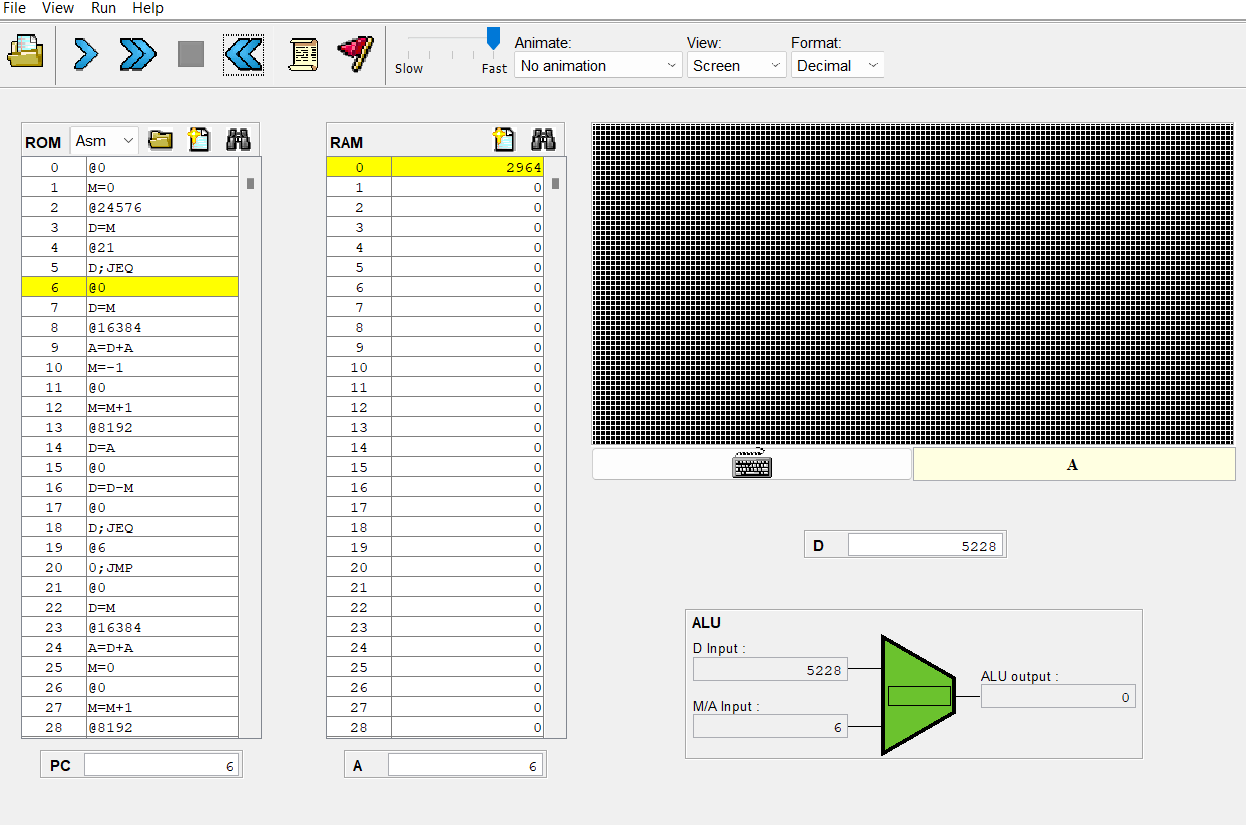Open the Load Script scroll icon
The width and height of the screenshot is (1246, 825).
click(x=303, y=54)
